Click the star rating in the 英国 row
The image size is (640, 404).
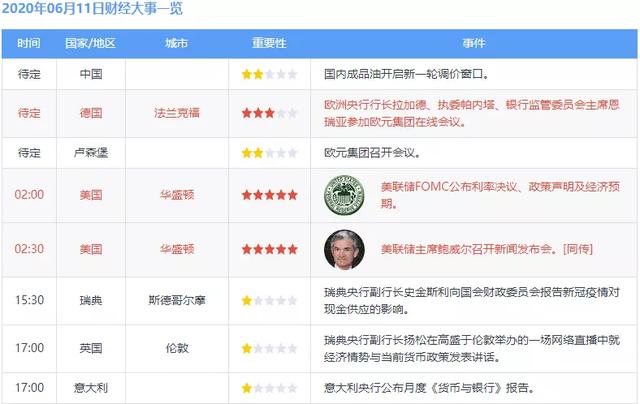tap(269, 348)
